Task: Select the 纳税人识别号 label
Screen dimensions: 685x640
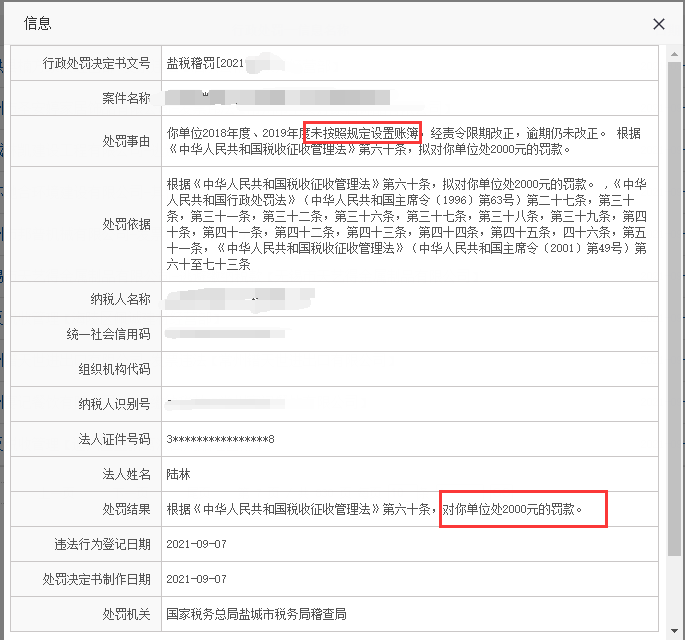Action: [x=114, y=404]
